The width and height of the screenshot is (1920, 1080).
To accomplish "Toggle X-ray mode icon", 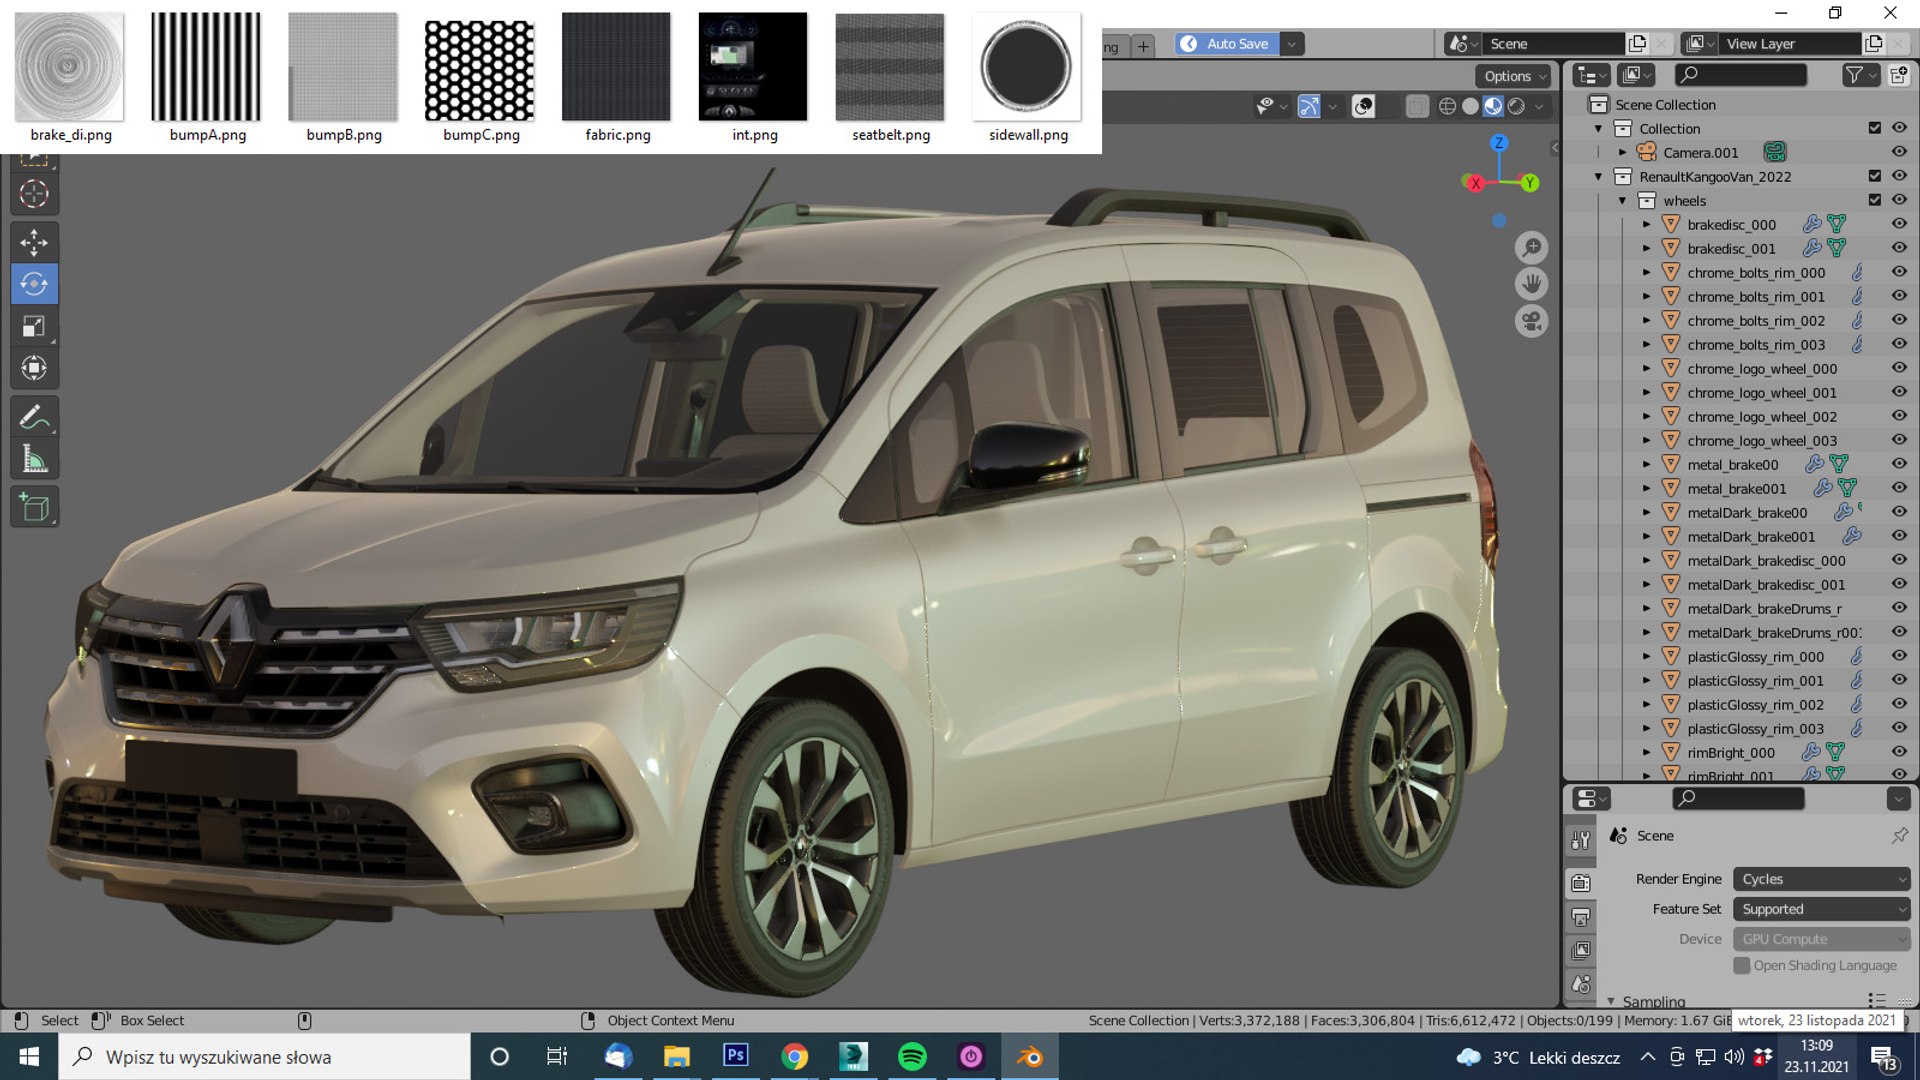I will (x=1417, y=106).
